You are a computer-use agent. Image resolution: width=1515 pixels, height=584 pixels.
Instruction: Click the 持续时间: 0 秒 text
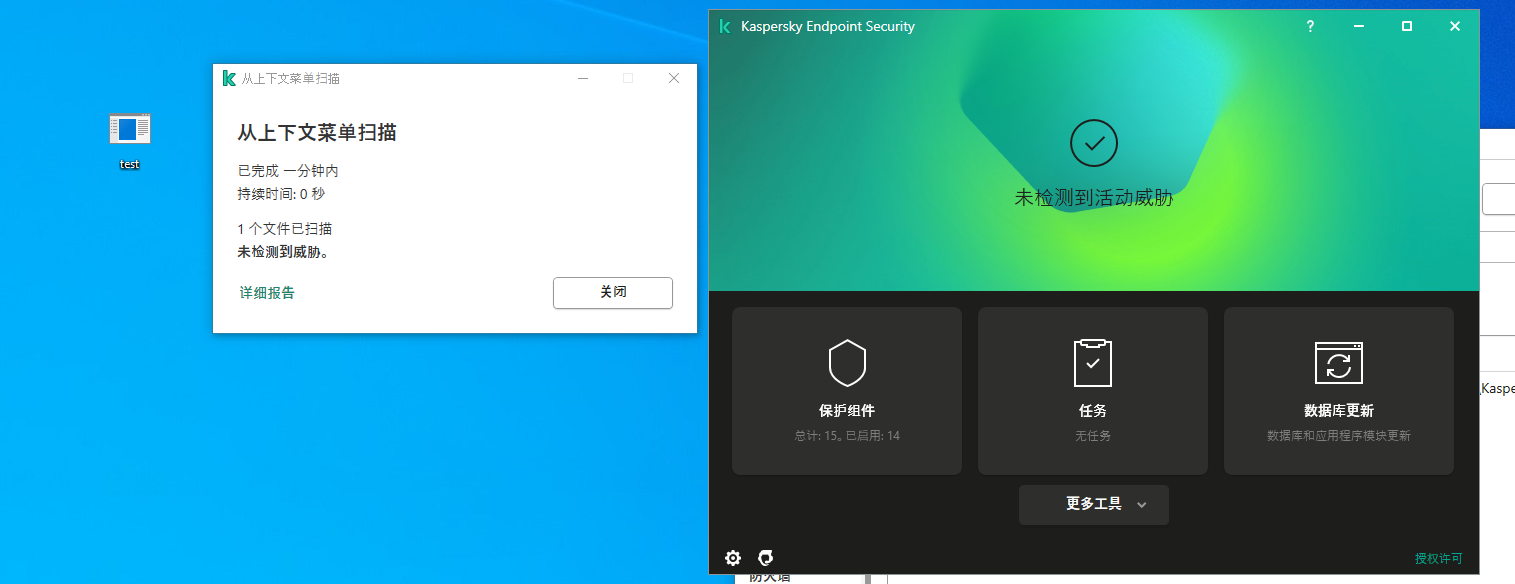click(281, 194)
